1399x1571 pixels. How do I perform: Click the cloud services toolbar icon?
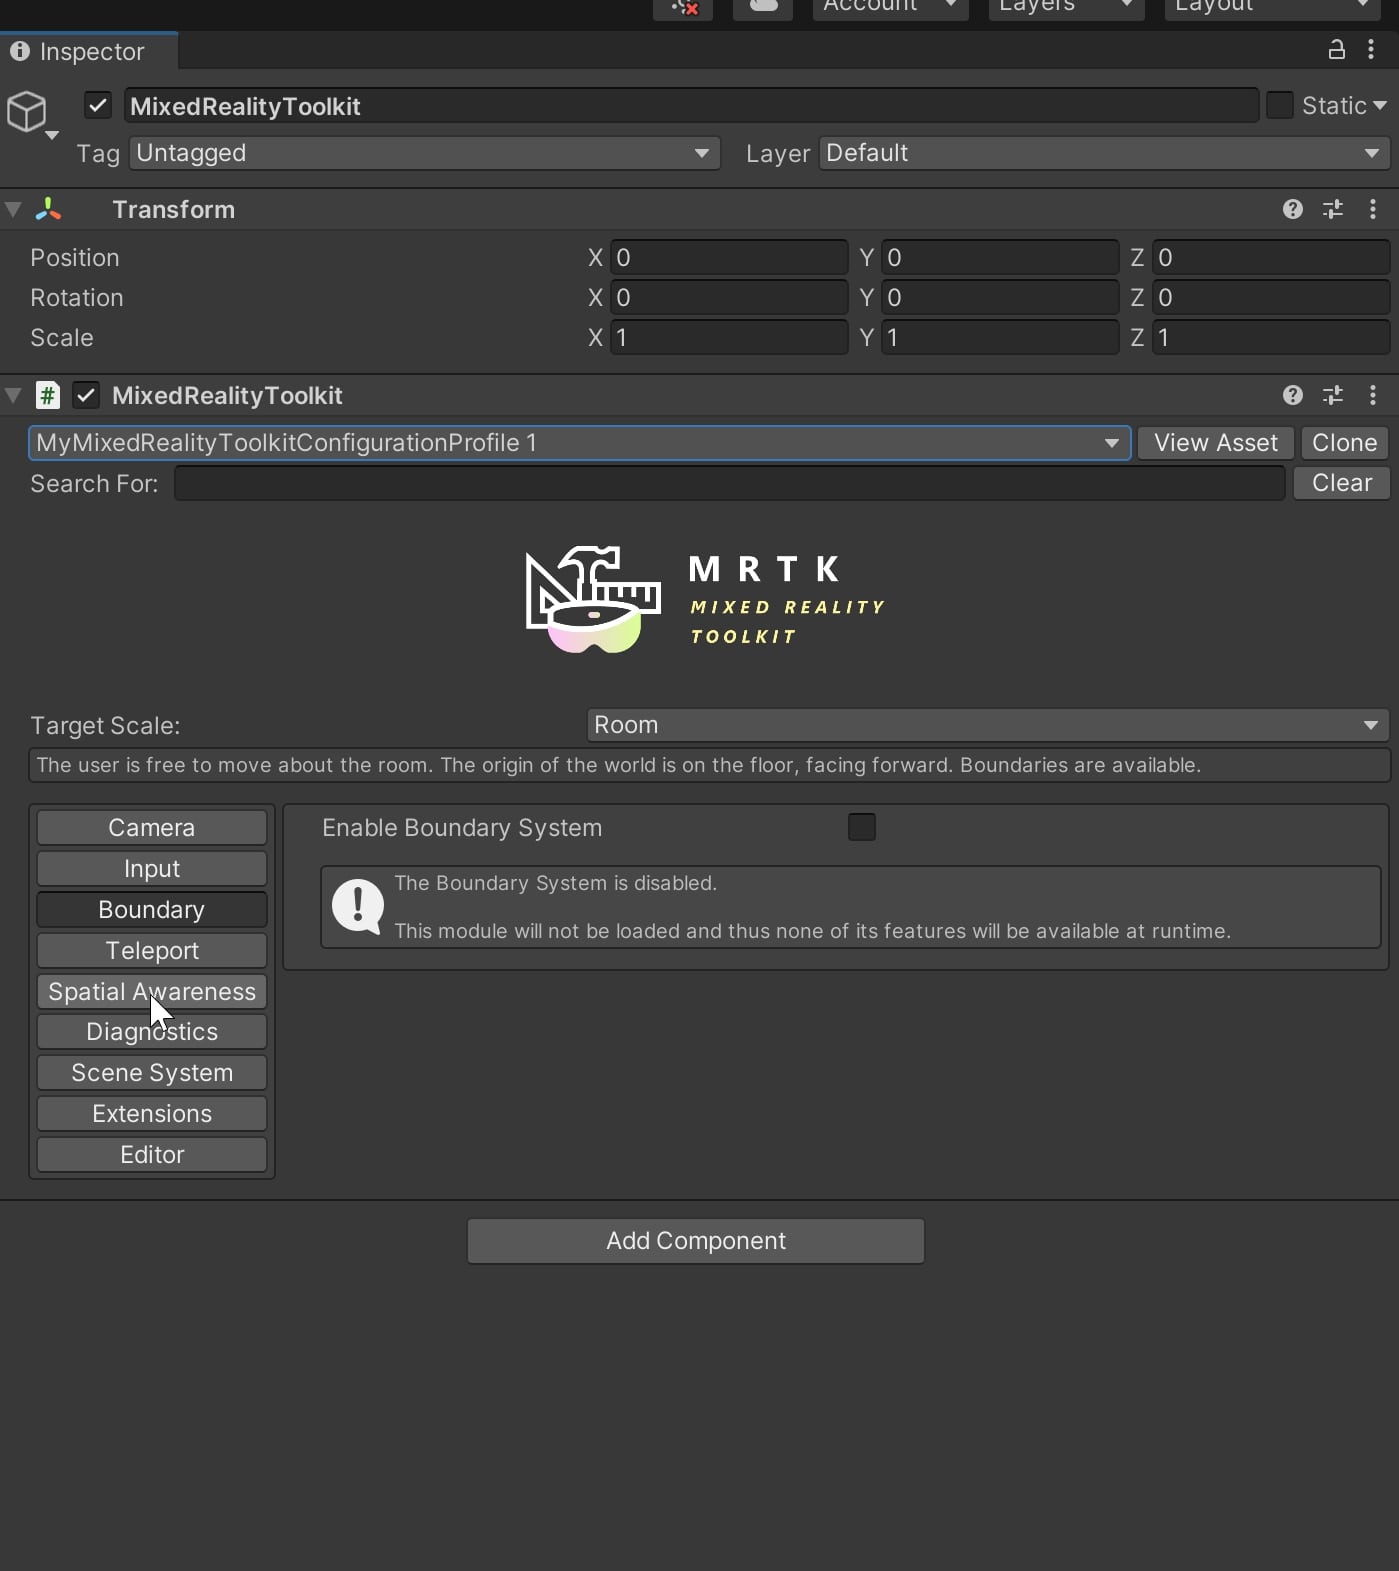(763, 6)
